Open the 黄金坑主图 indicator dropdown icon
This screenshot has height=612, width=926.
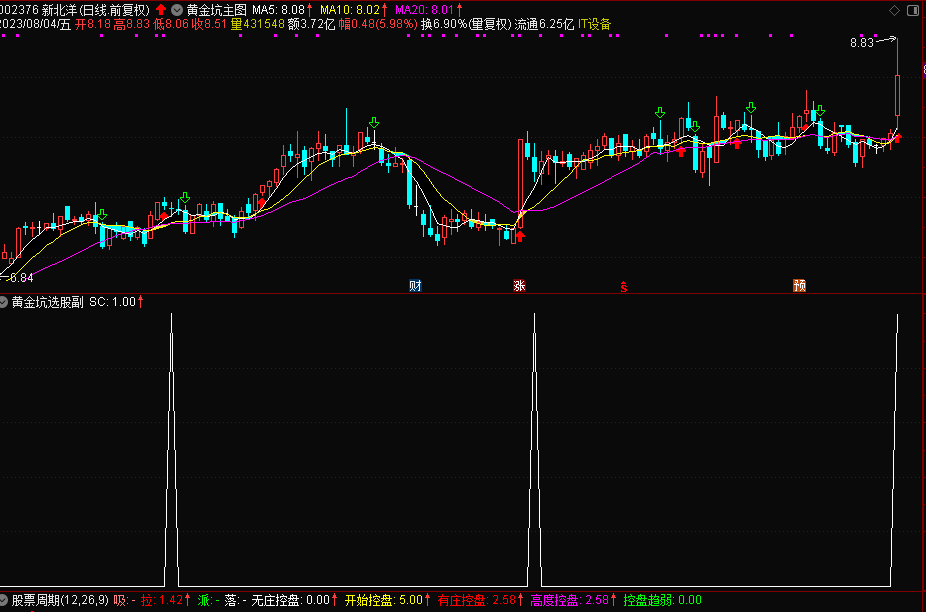pyautogui.click(x=177, y=10)
